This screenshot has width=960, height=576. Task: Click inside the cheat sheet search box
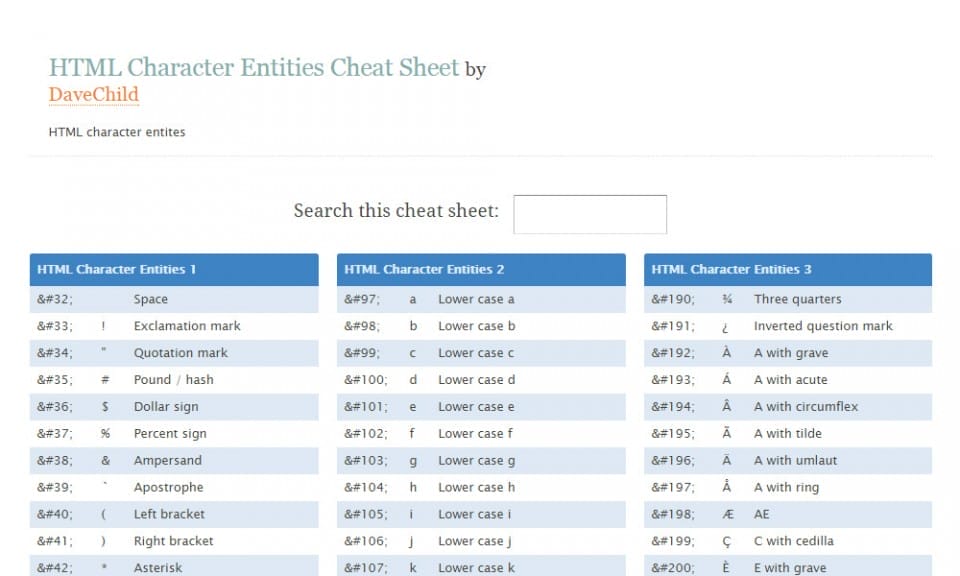pyautogui.click(x=589, y=213)
